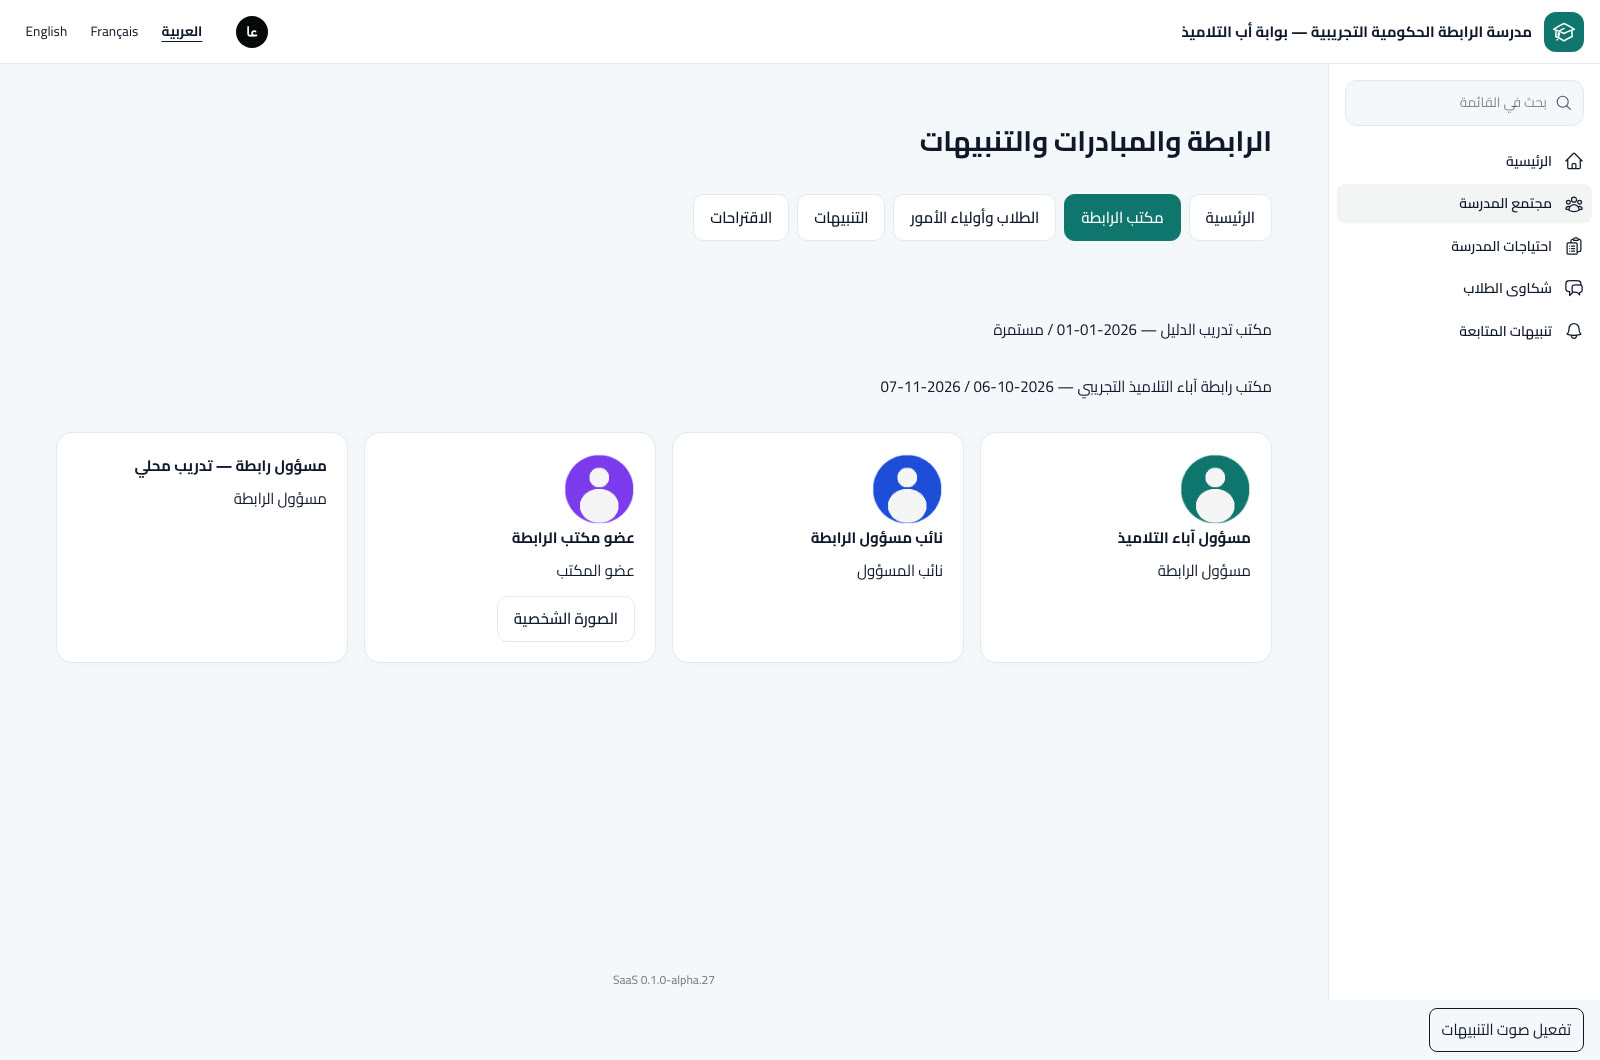Open الرئيسية in the sidebar menu
This screenshot has height=1060, width=1600.
click(x=1464, y=161)
